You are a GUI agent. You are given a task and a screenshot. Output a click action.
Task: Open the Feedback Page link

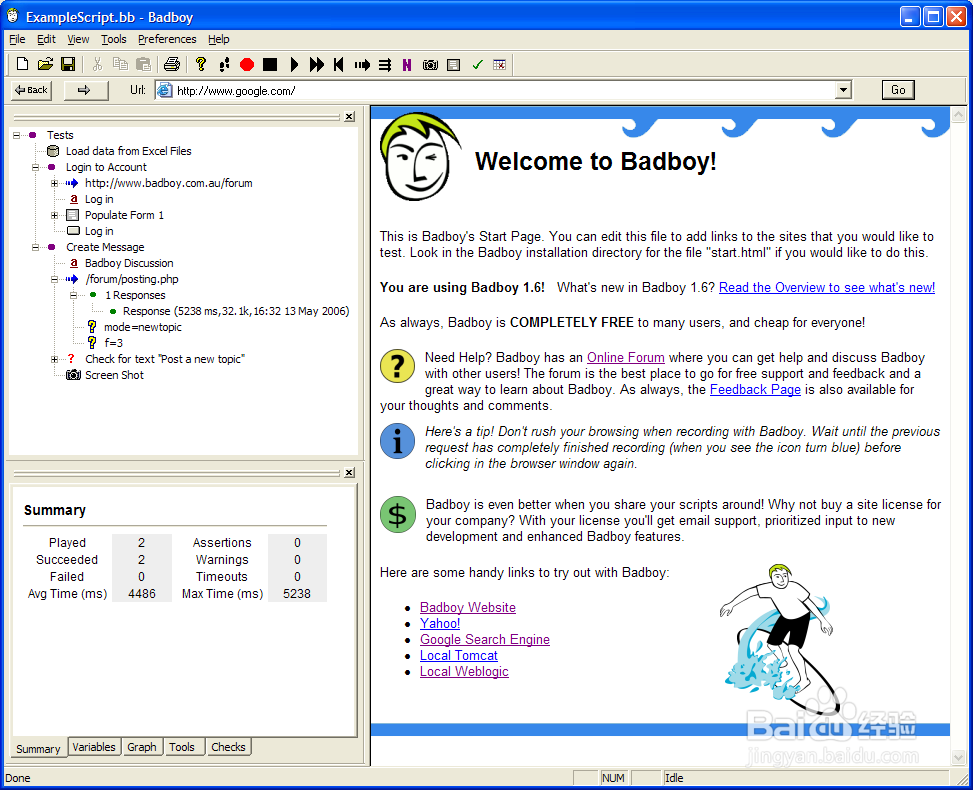tap(755, 390)
